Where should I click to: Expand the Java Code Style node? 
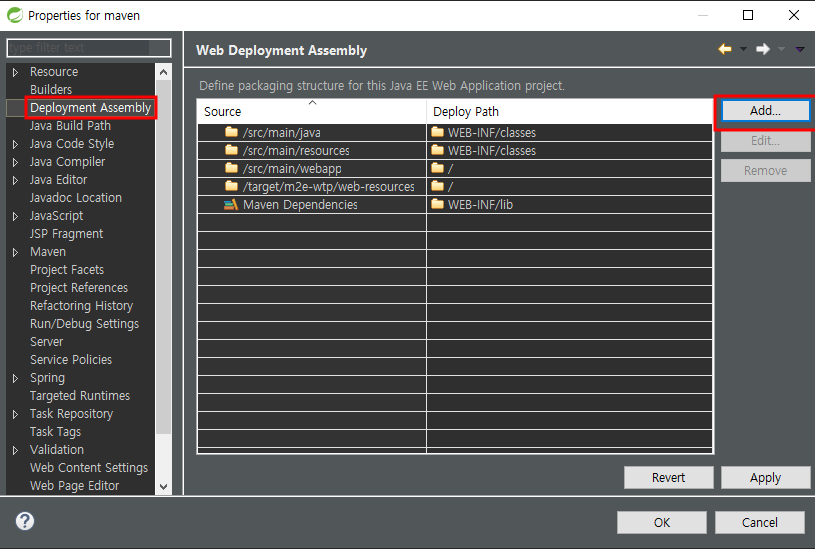pyautogui.click(x=16, y=144)
